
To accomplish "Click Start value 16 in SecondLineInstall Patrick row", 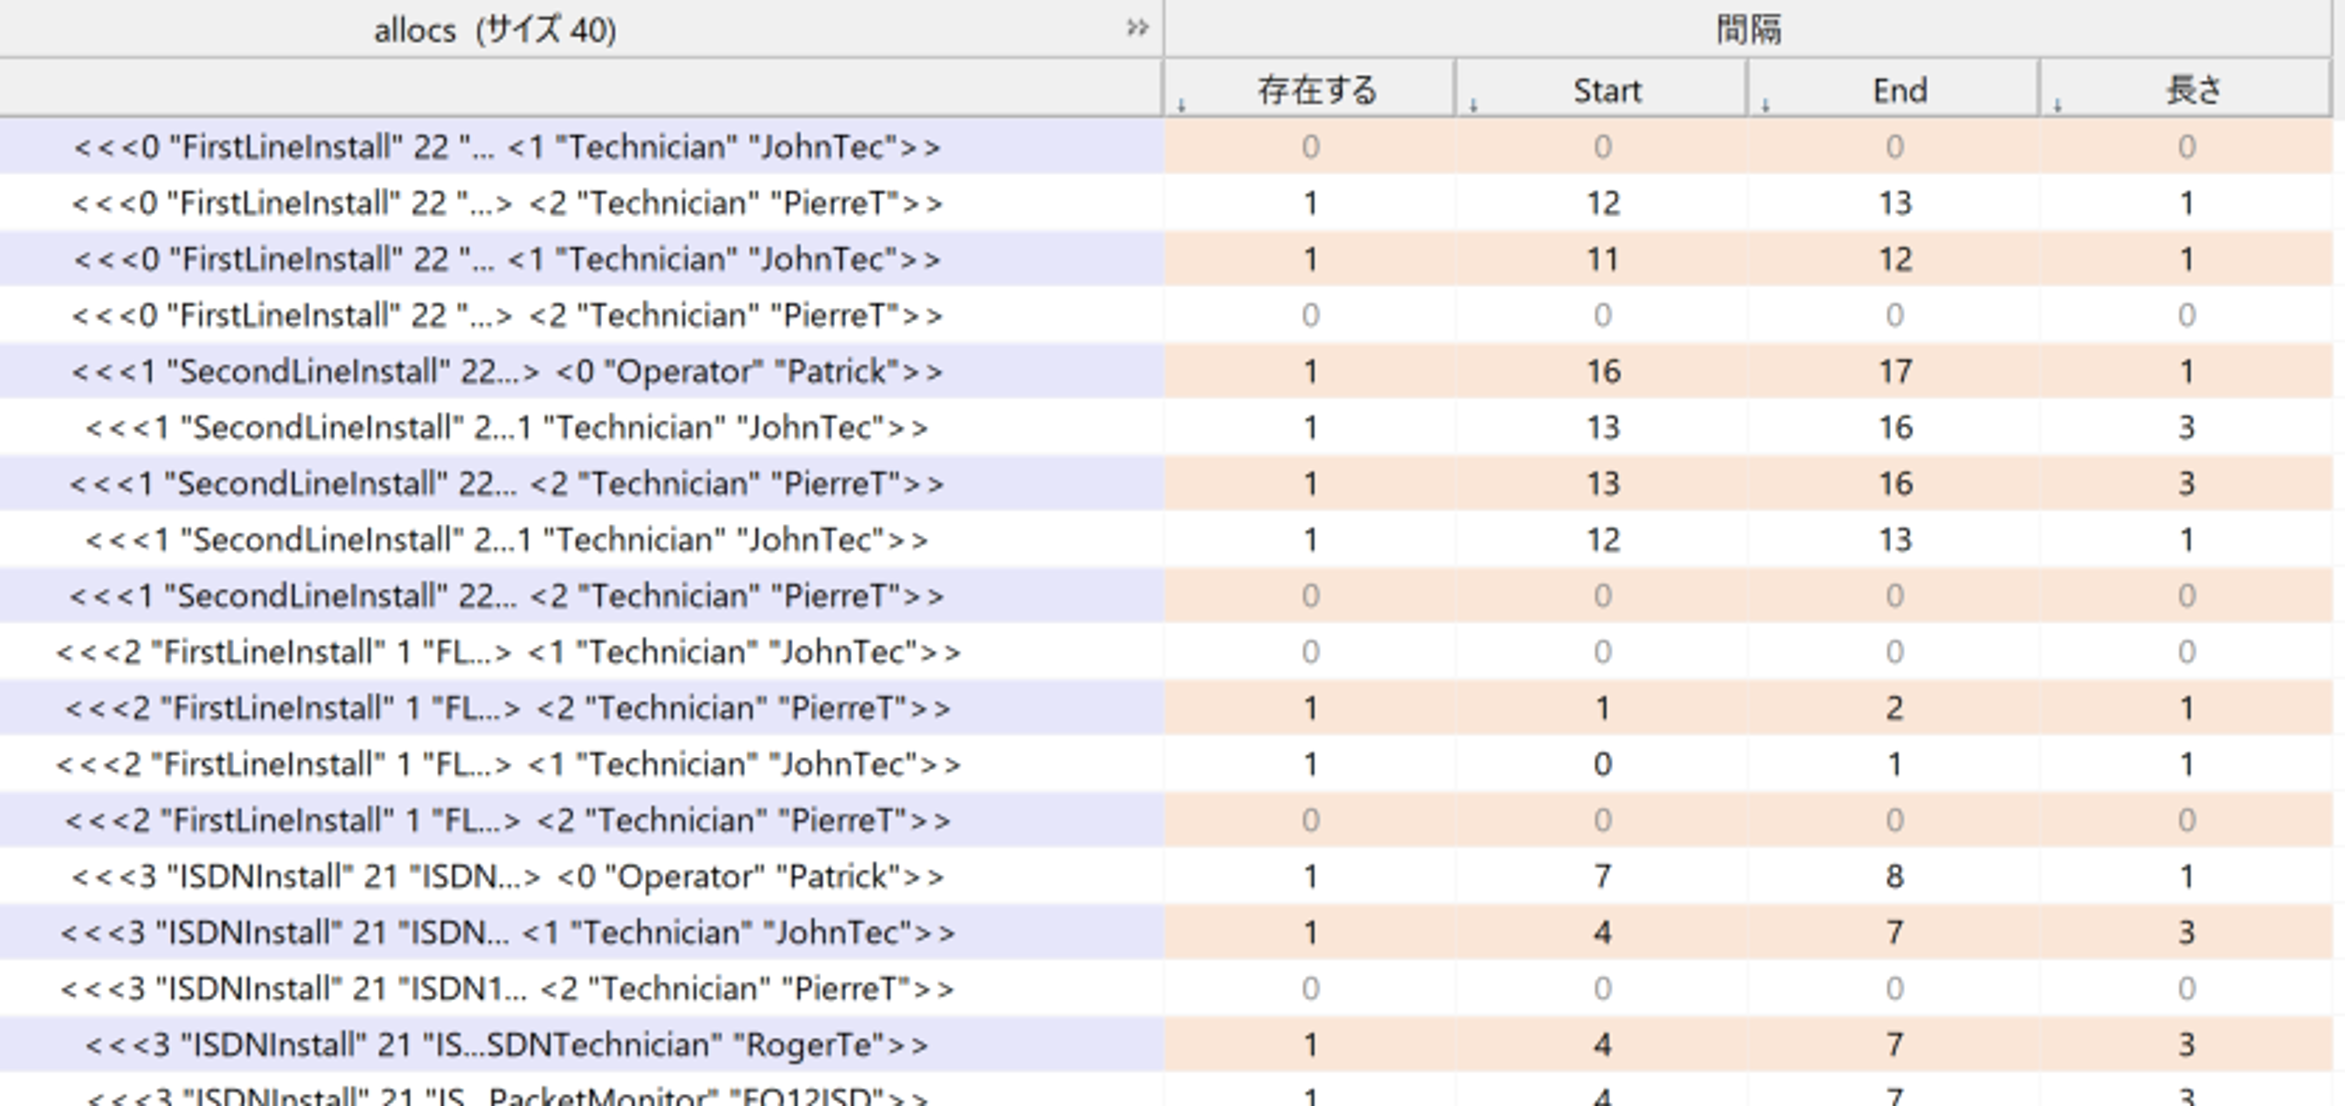I will coord(1602,371).
